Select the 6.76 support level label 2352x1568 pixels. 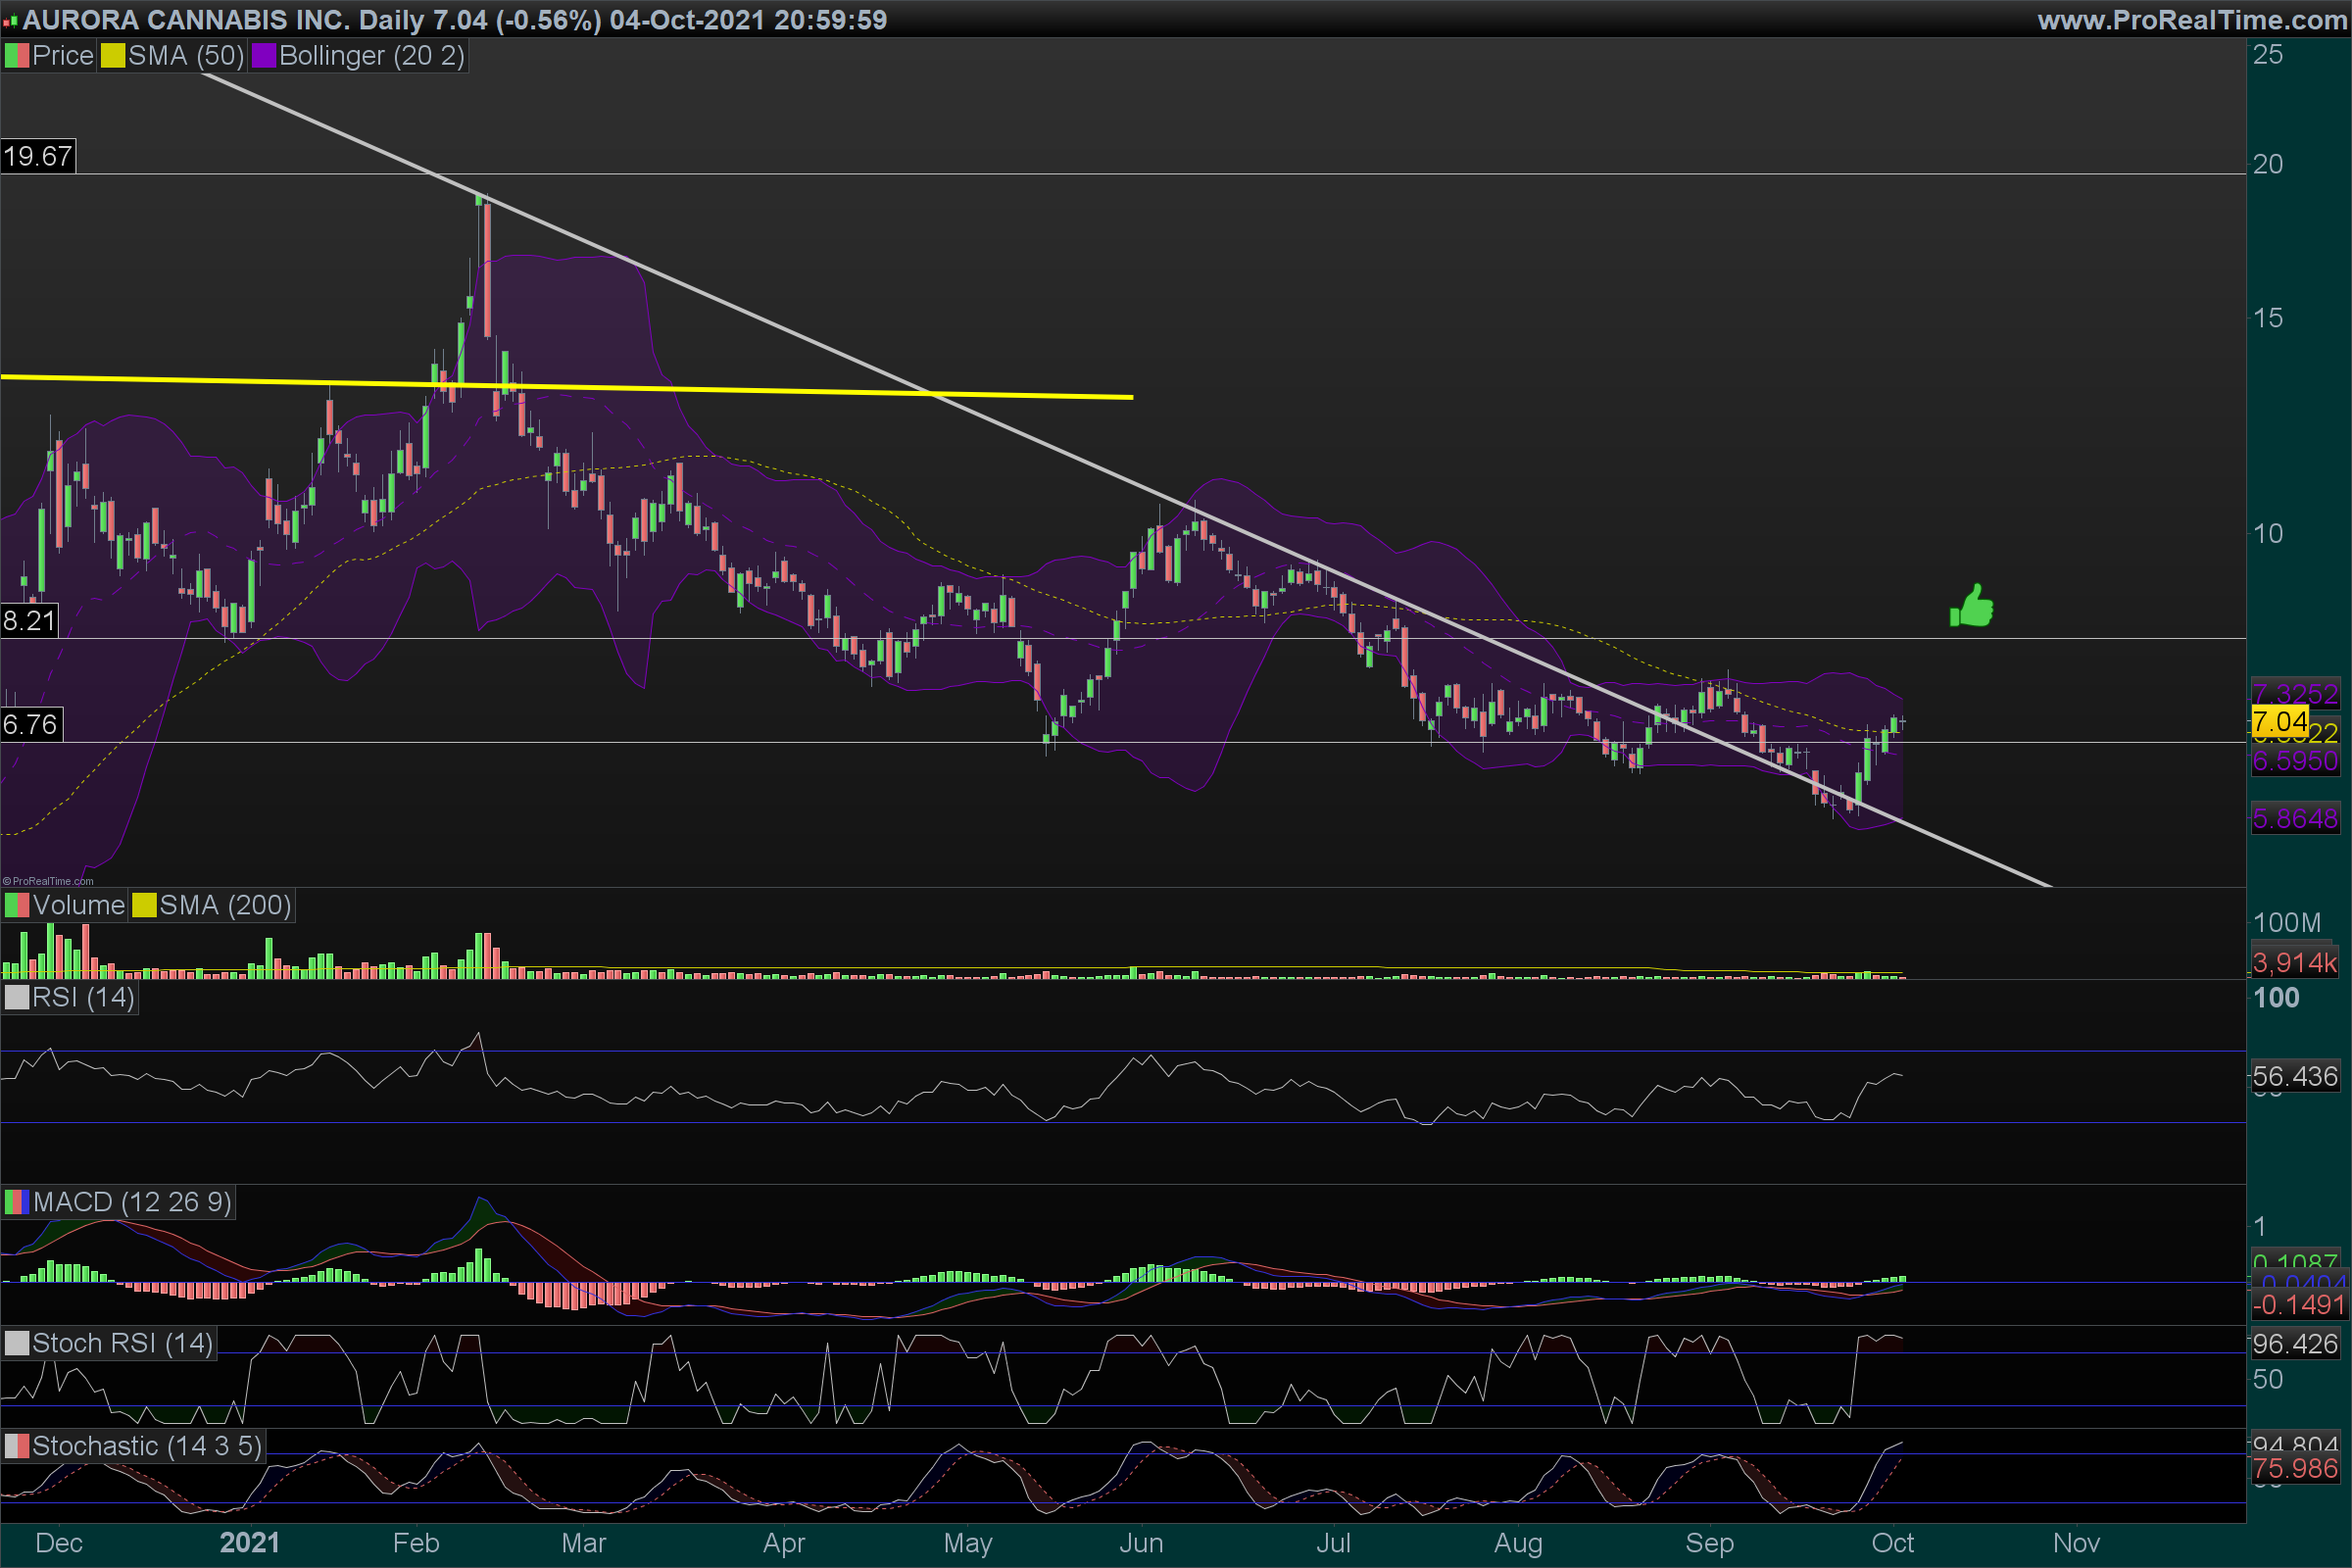(x=30, y=725)
